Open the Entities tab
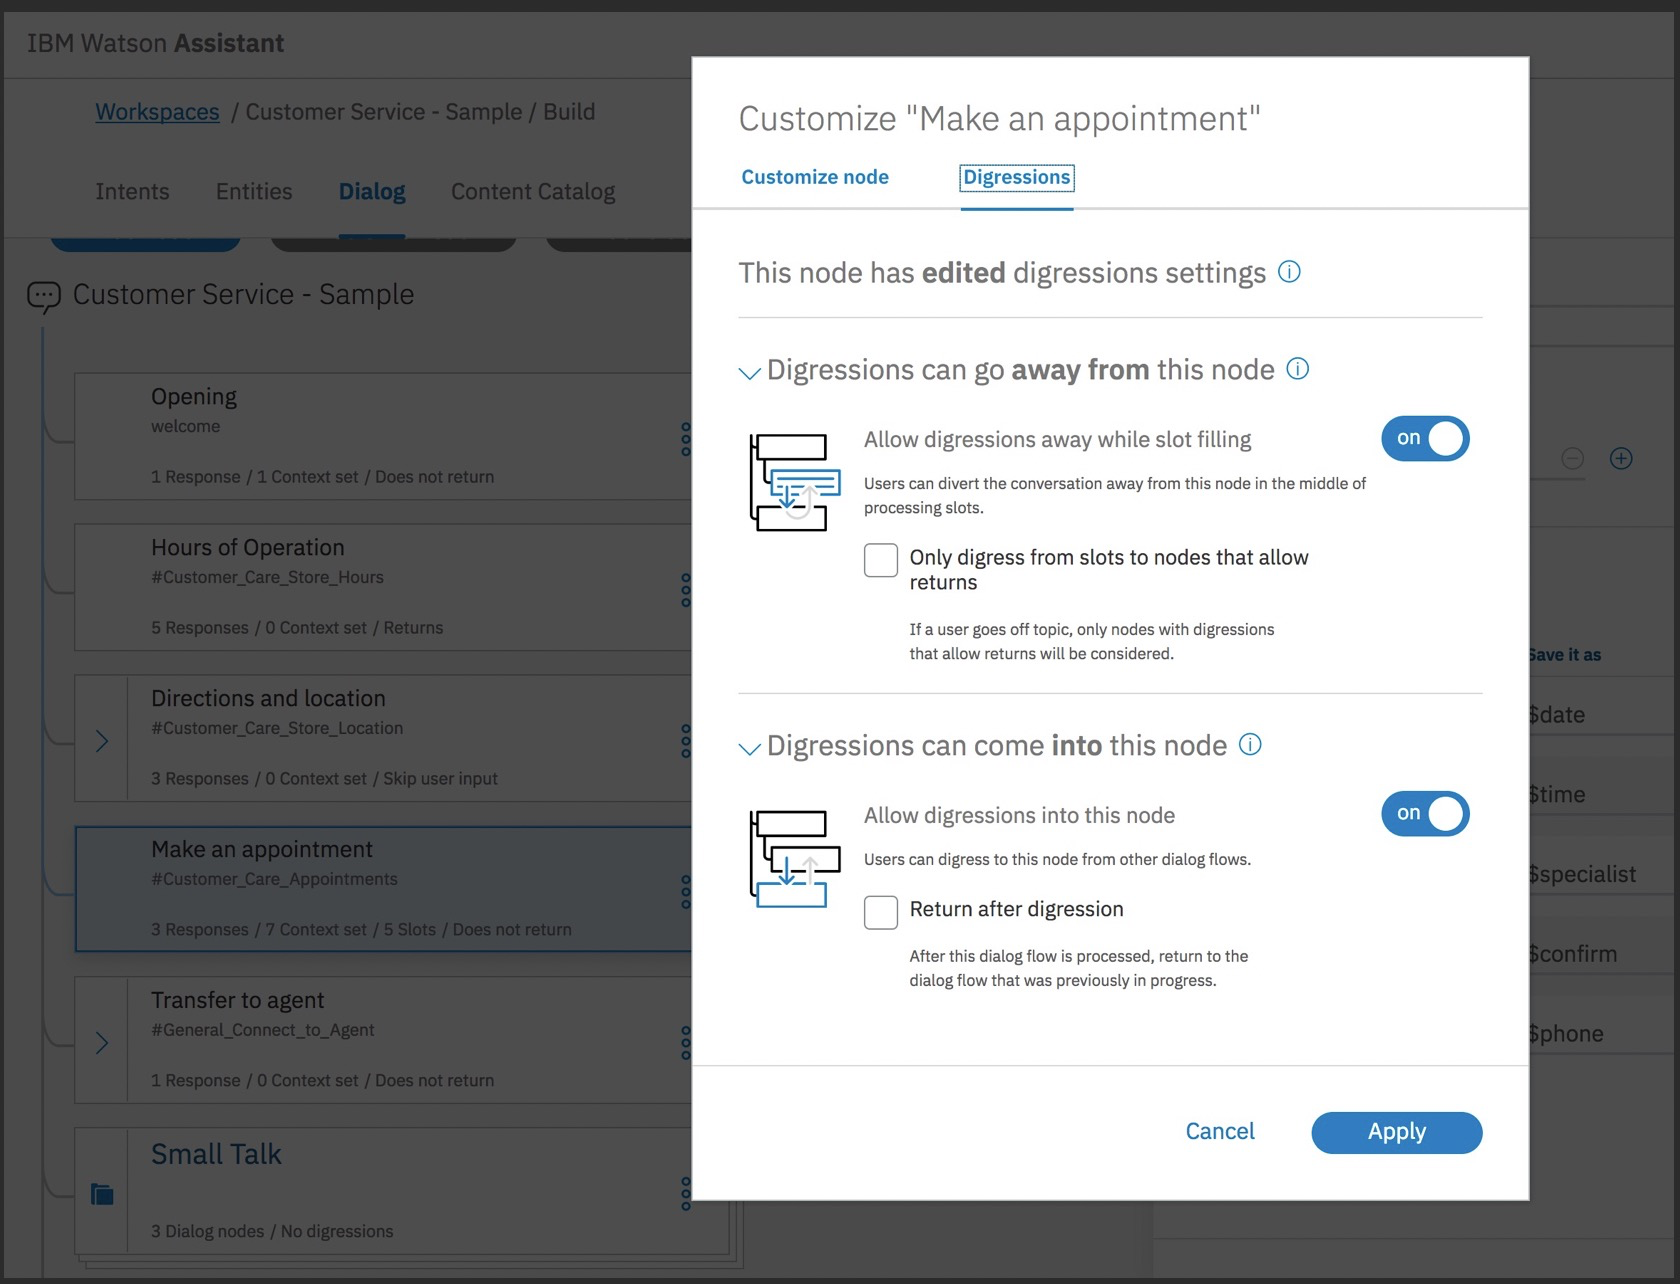 pos(254,191)
